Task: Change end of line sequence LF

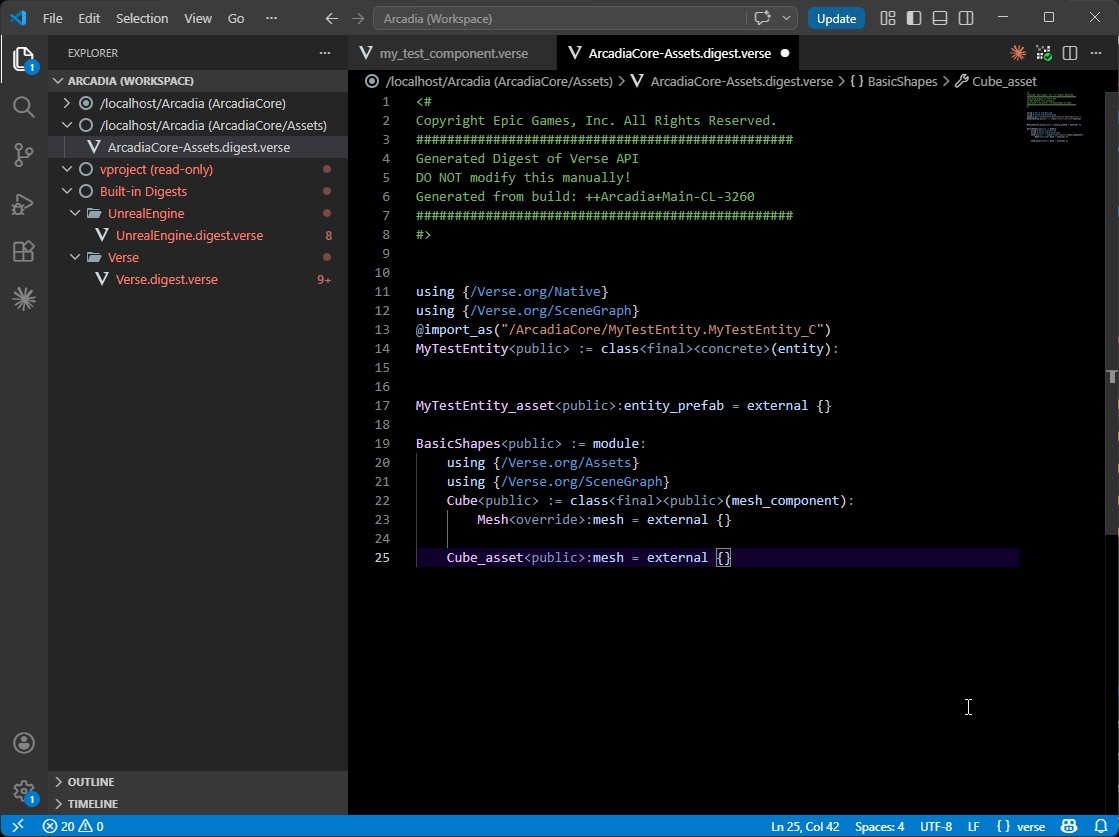Action: (x=973, y=826)
